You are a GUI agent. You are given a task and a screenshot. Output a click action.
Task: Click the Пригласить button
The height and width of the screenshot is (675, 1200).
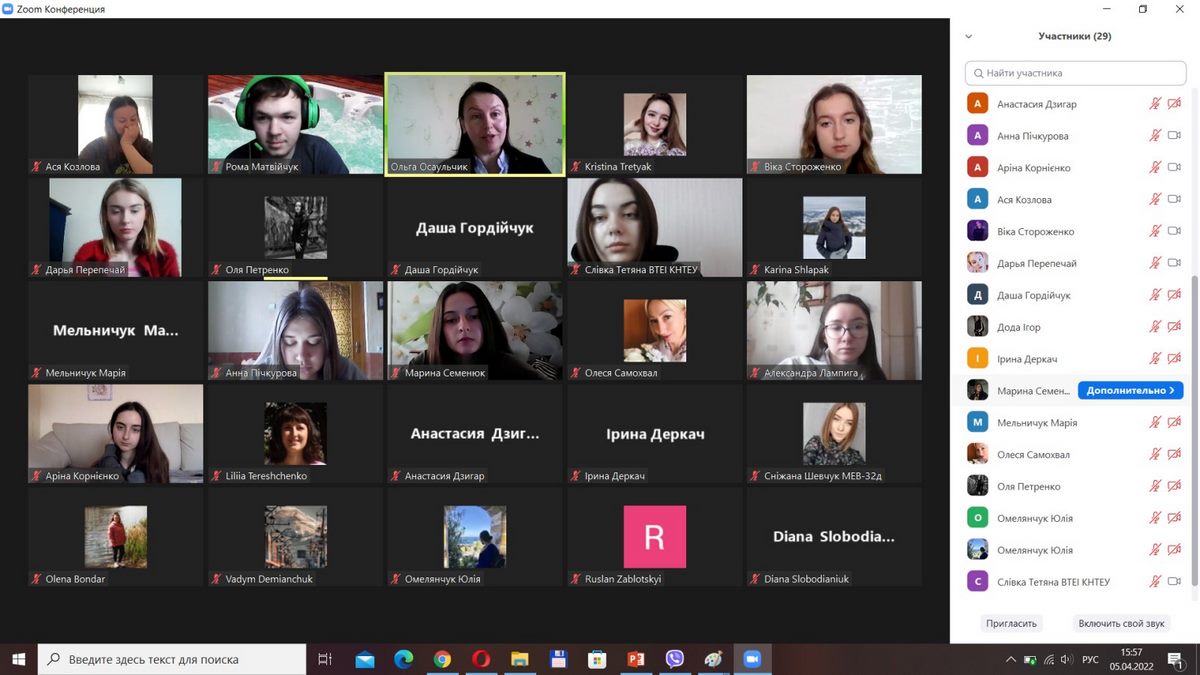coord(1011,623)
